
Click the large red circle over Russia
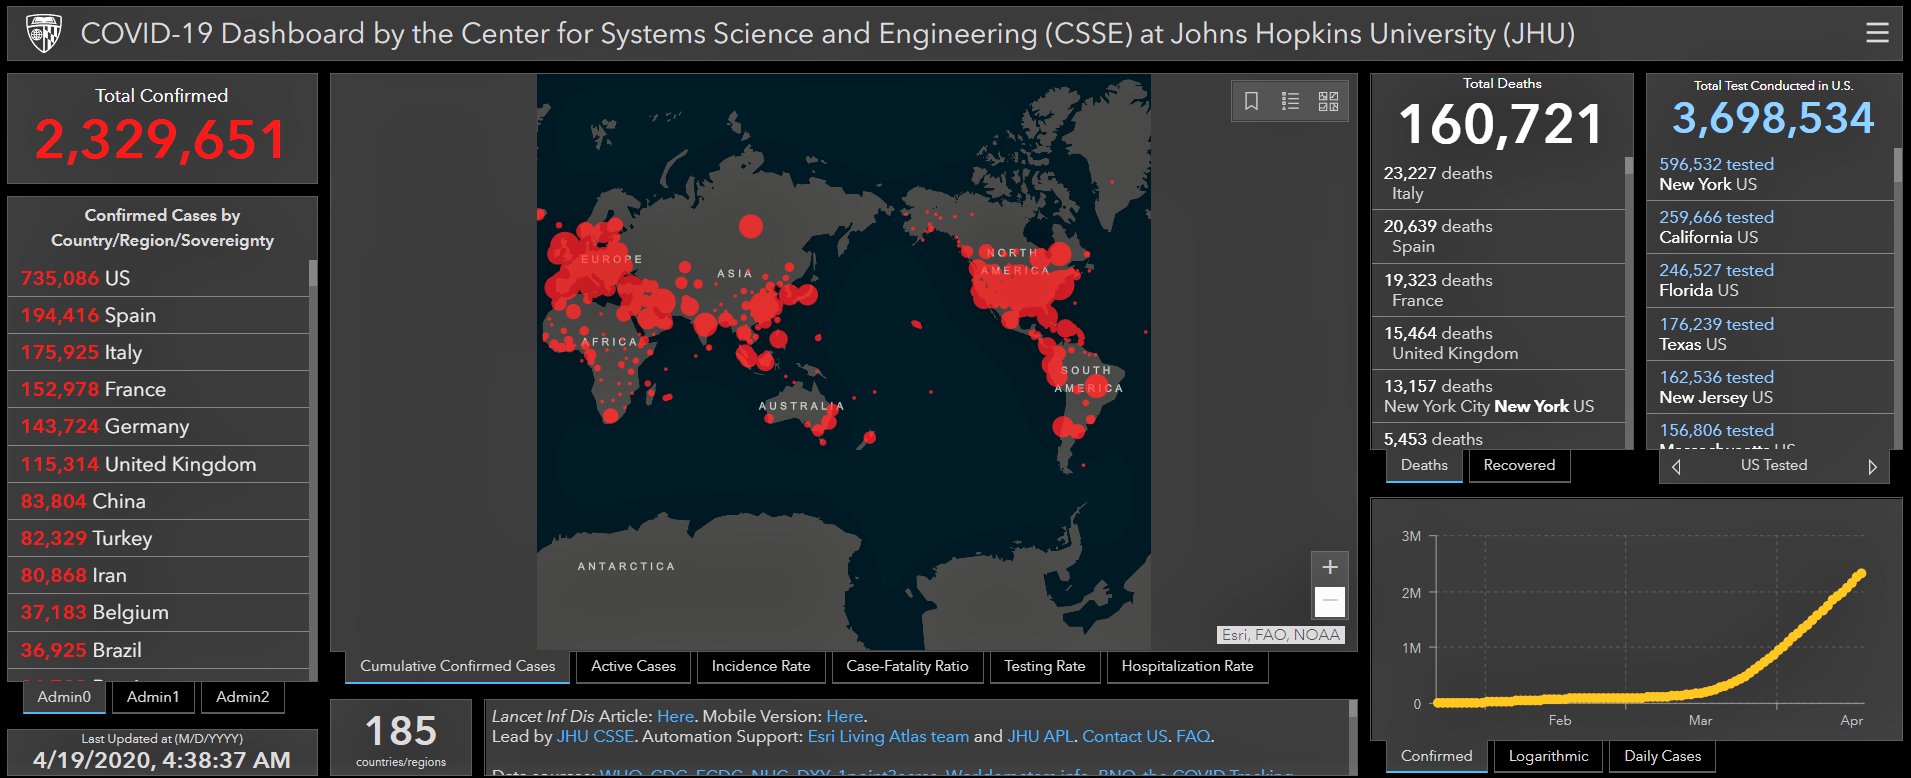point(751,227)
